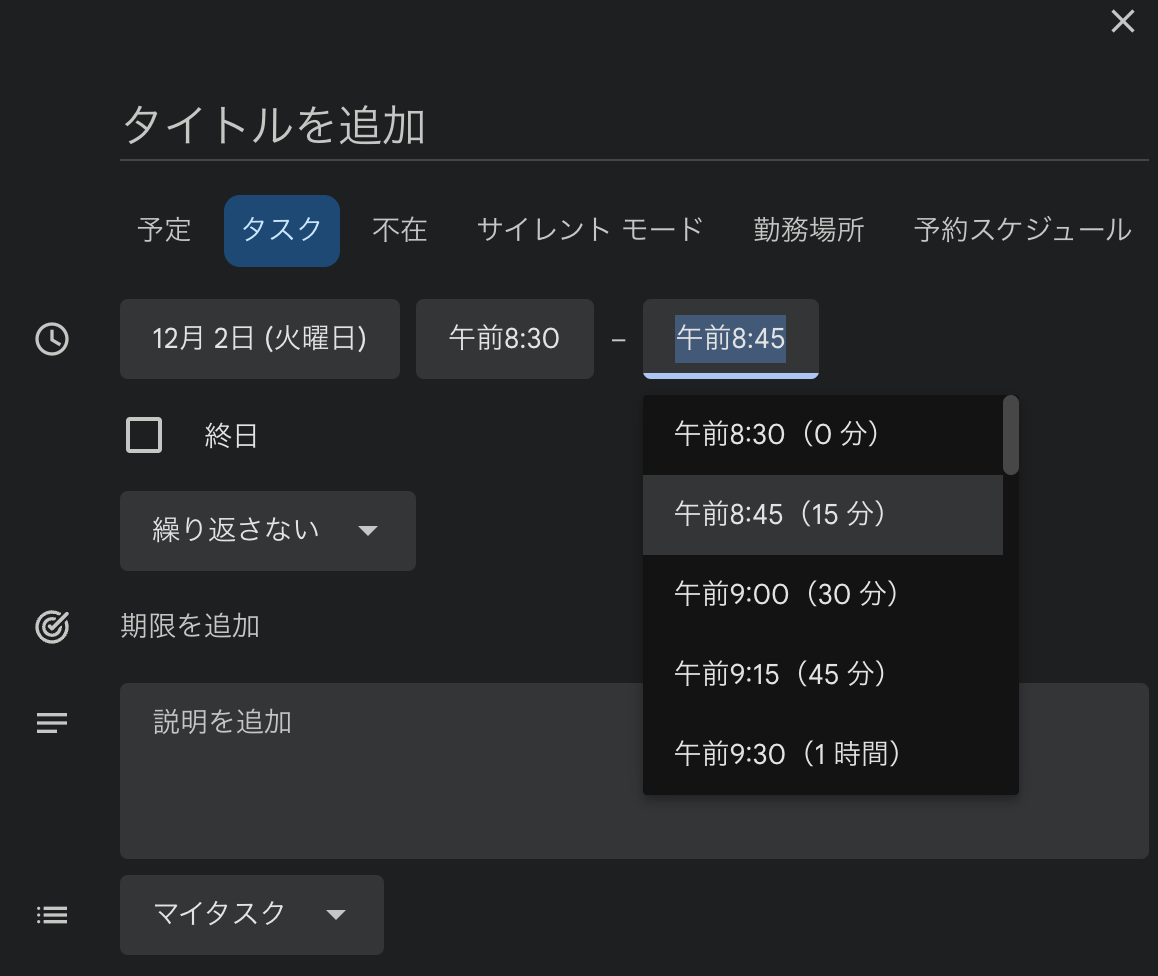Select the タスク tab
Image resolution: width=1158 pixels, height=976 pixels.
coord(281,230)
